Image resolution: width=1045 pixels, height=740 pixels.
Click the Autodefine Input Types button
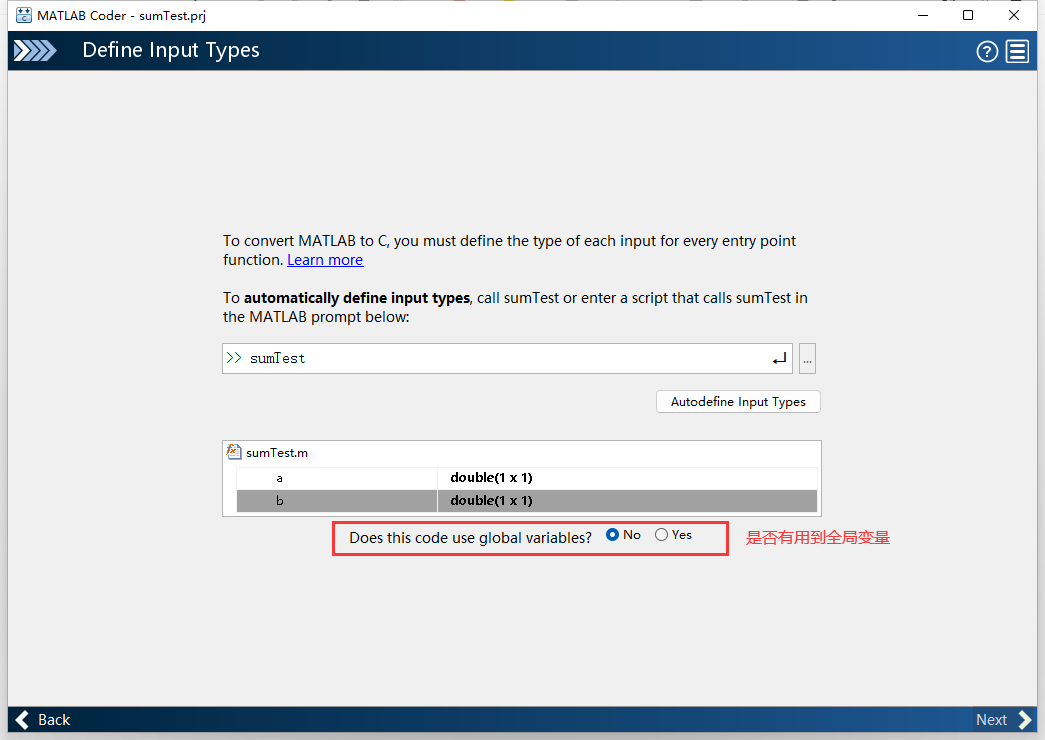[738, 401]
